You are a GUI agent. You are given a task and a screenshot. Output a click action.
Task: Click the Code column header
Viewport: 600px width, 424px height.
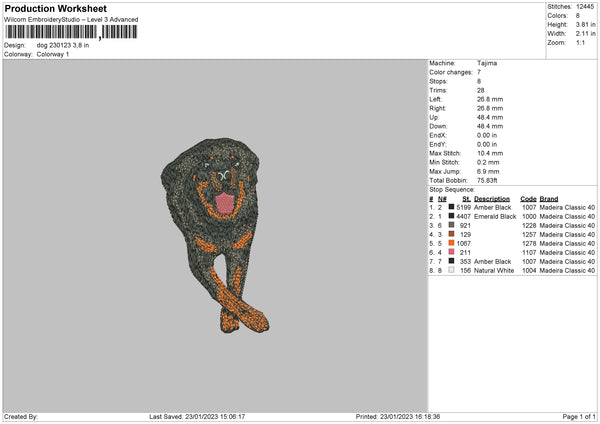[x=528, y=199]
